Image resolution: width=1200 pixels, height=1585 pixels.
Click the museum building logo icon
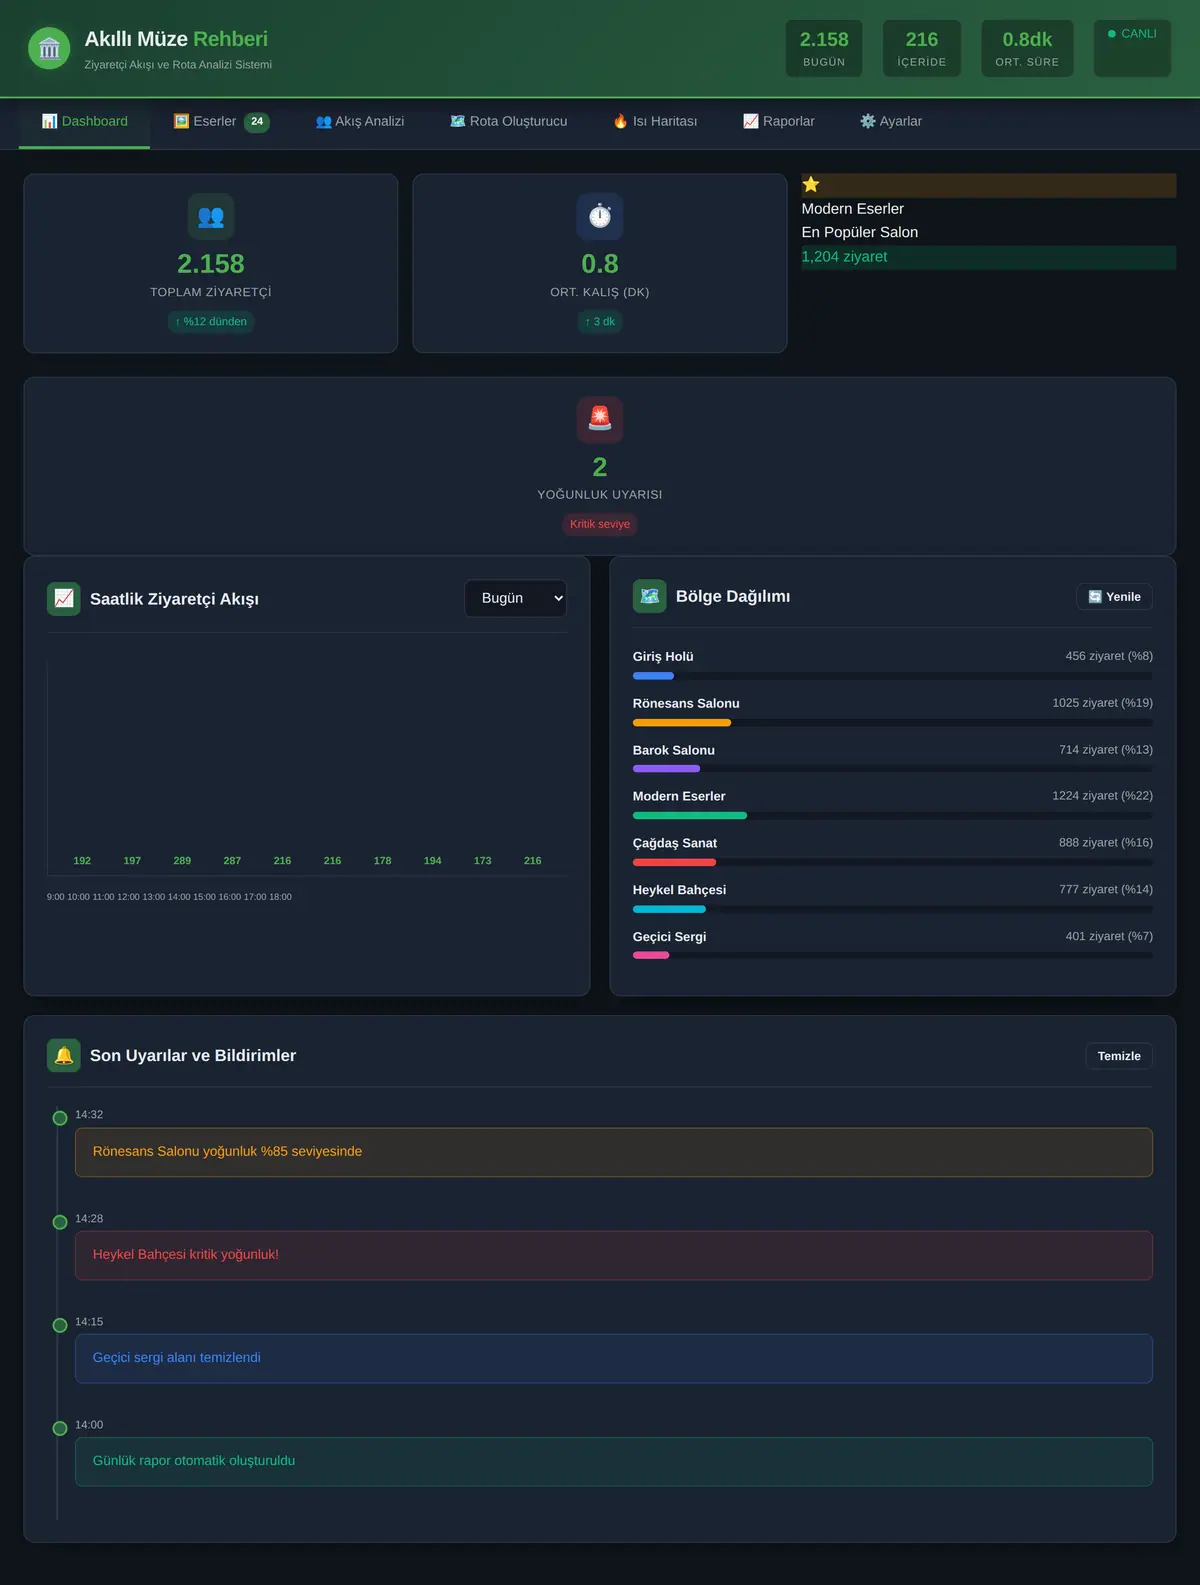pyautogui.click(x=49, y=48)
